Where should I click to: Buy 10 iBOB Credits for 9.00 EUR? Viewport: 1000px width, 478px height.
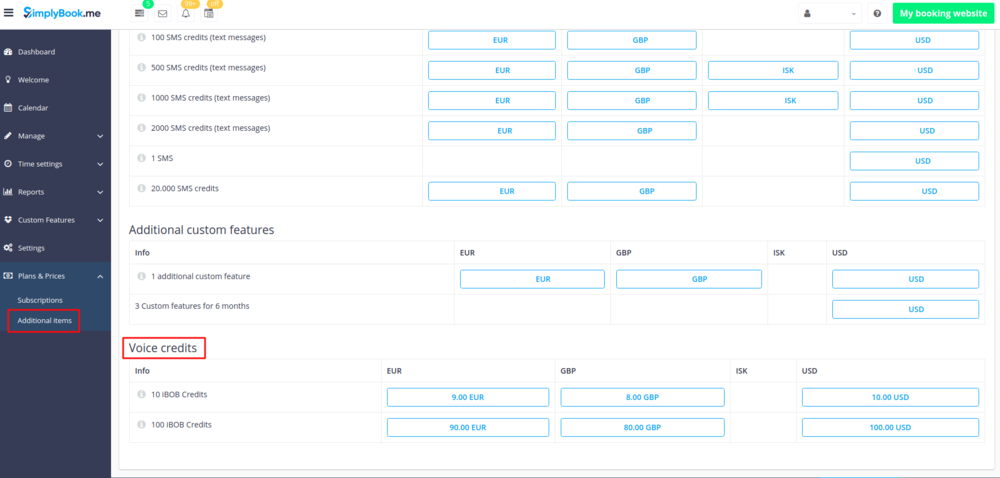(467, 397)
